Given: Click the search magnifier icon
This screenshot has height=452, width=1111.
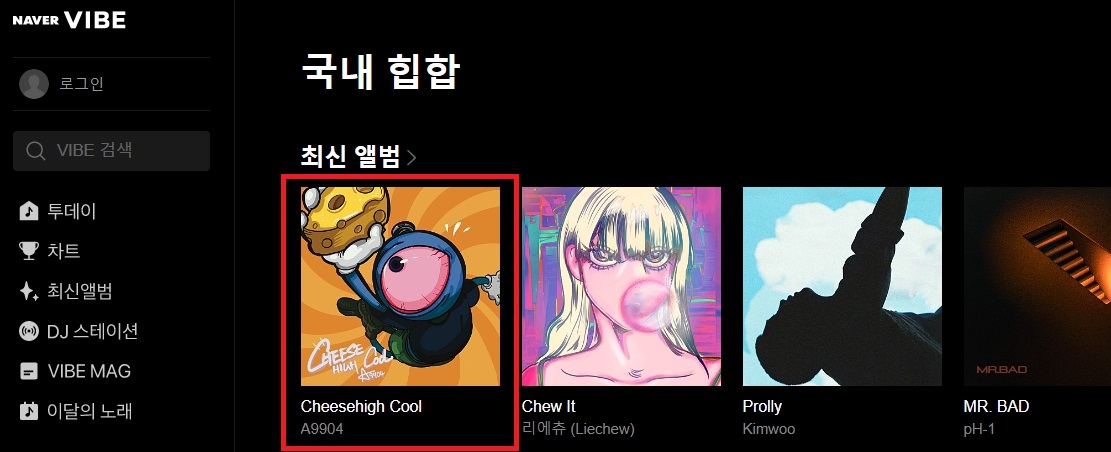Looking at the screenshot, I should click(35, 150).
